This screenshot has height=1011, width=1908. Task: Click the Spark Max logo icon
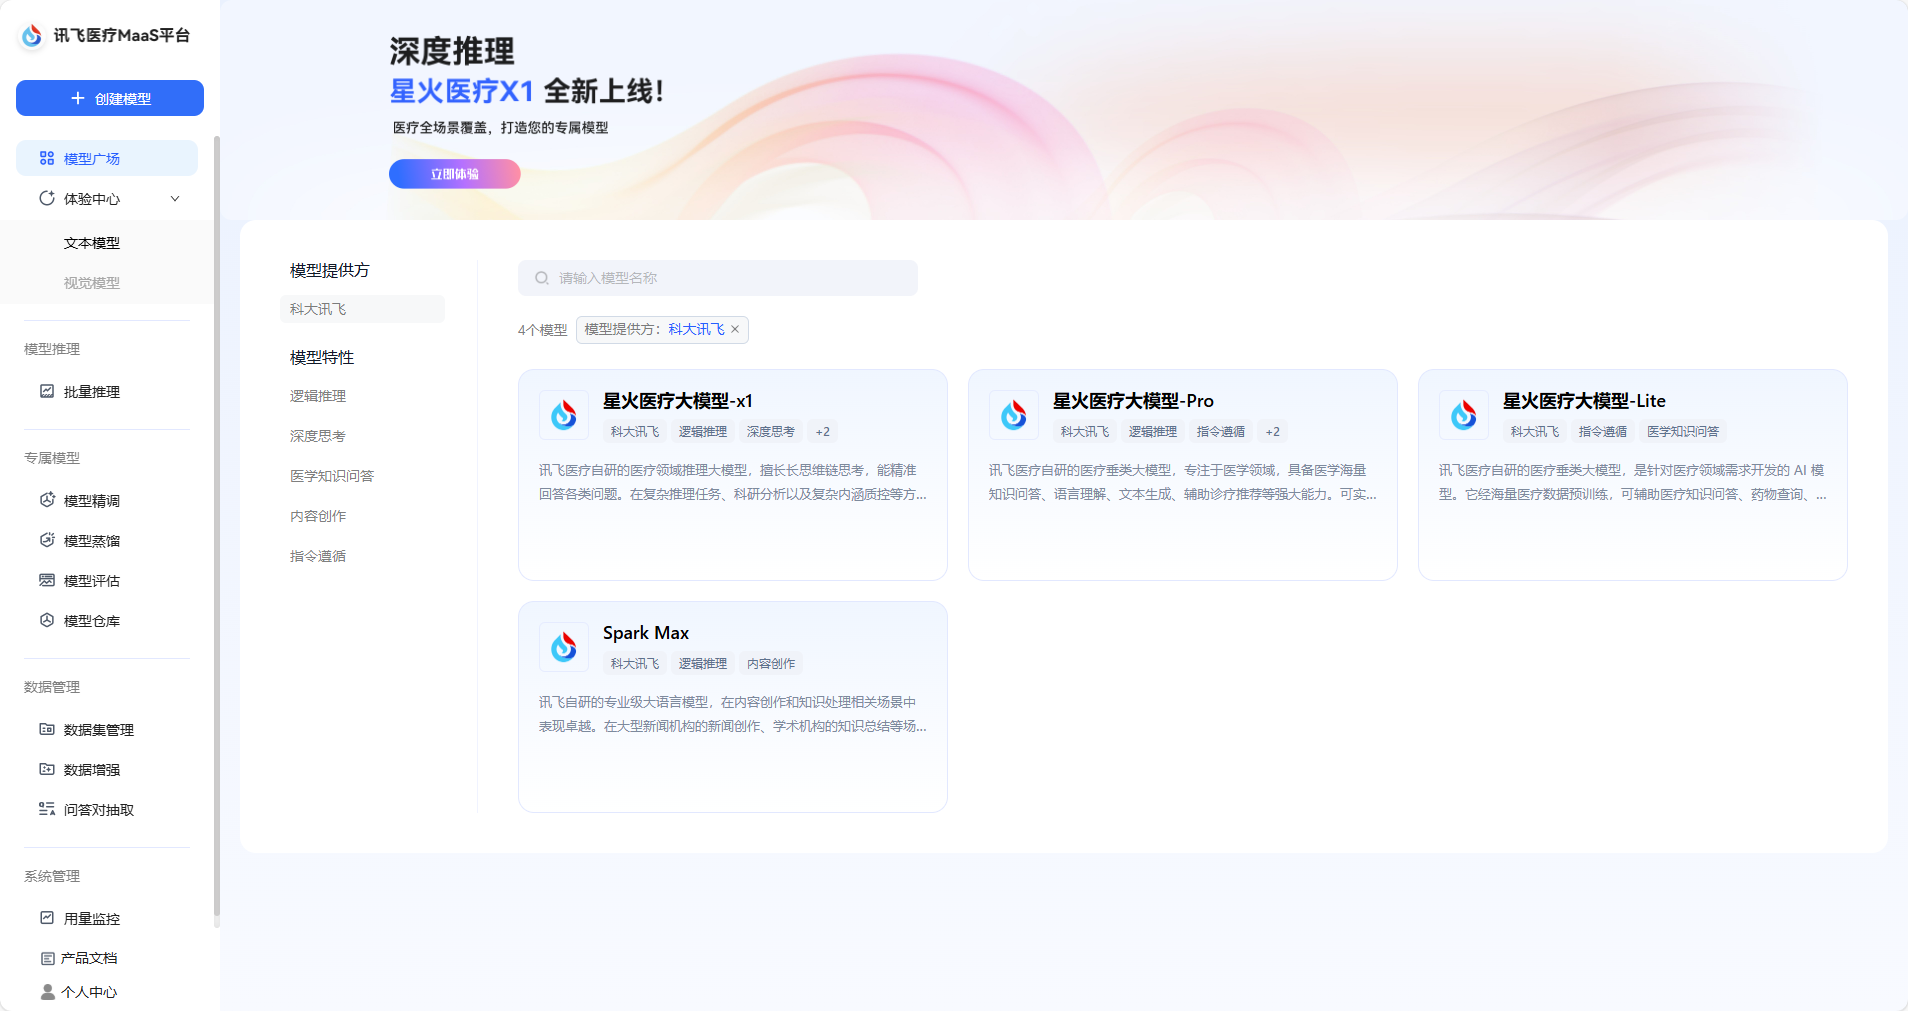[564, 647]
